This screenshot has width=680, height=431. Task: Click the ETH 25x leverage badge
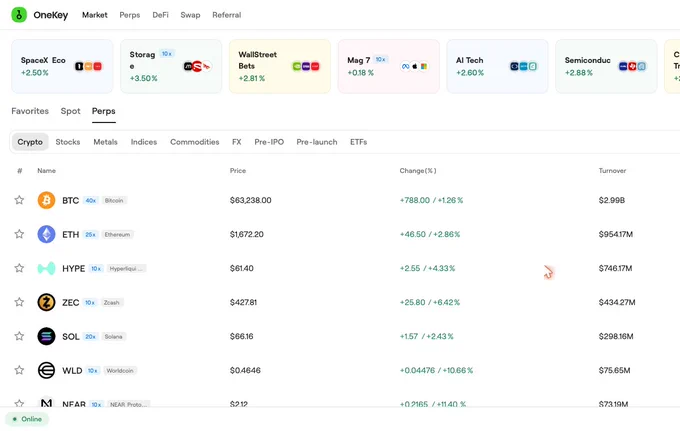pyautogui.click(x=90, y=235)
